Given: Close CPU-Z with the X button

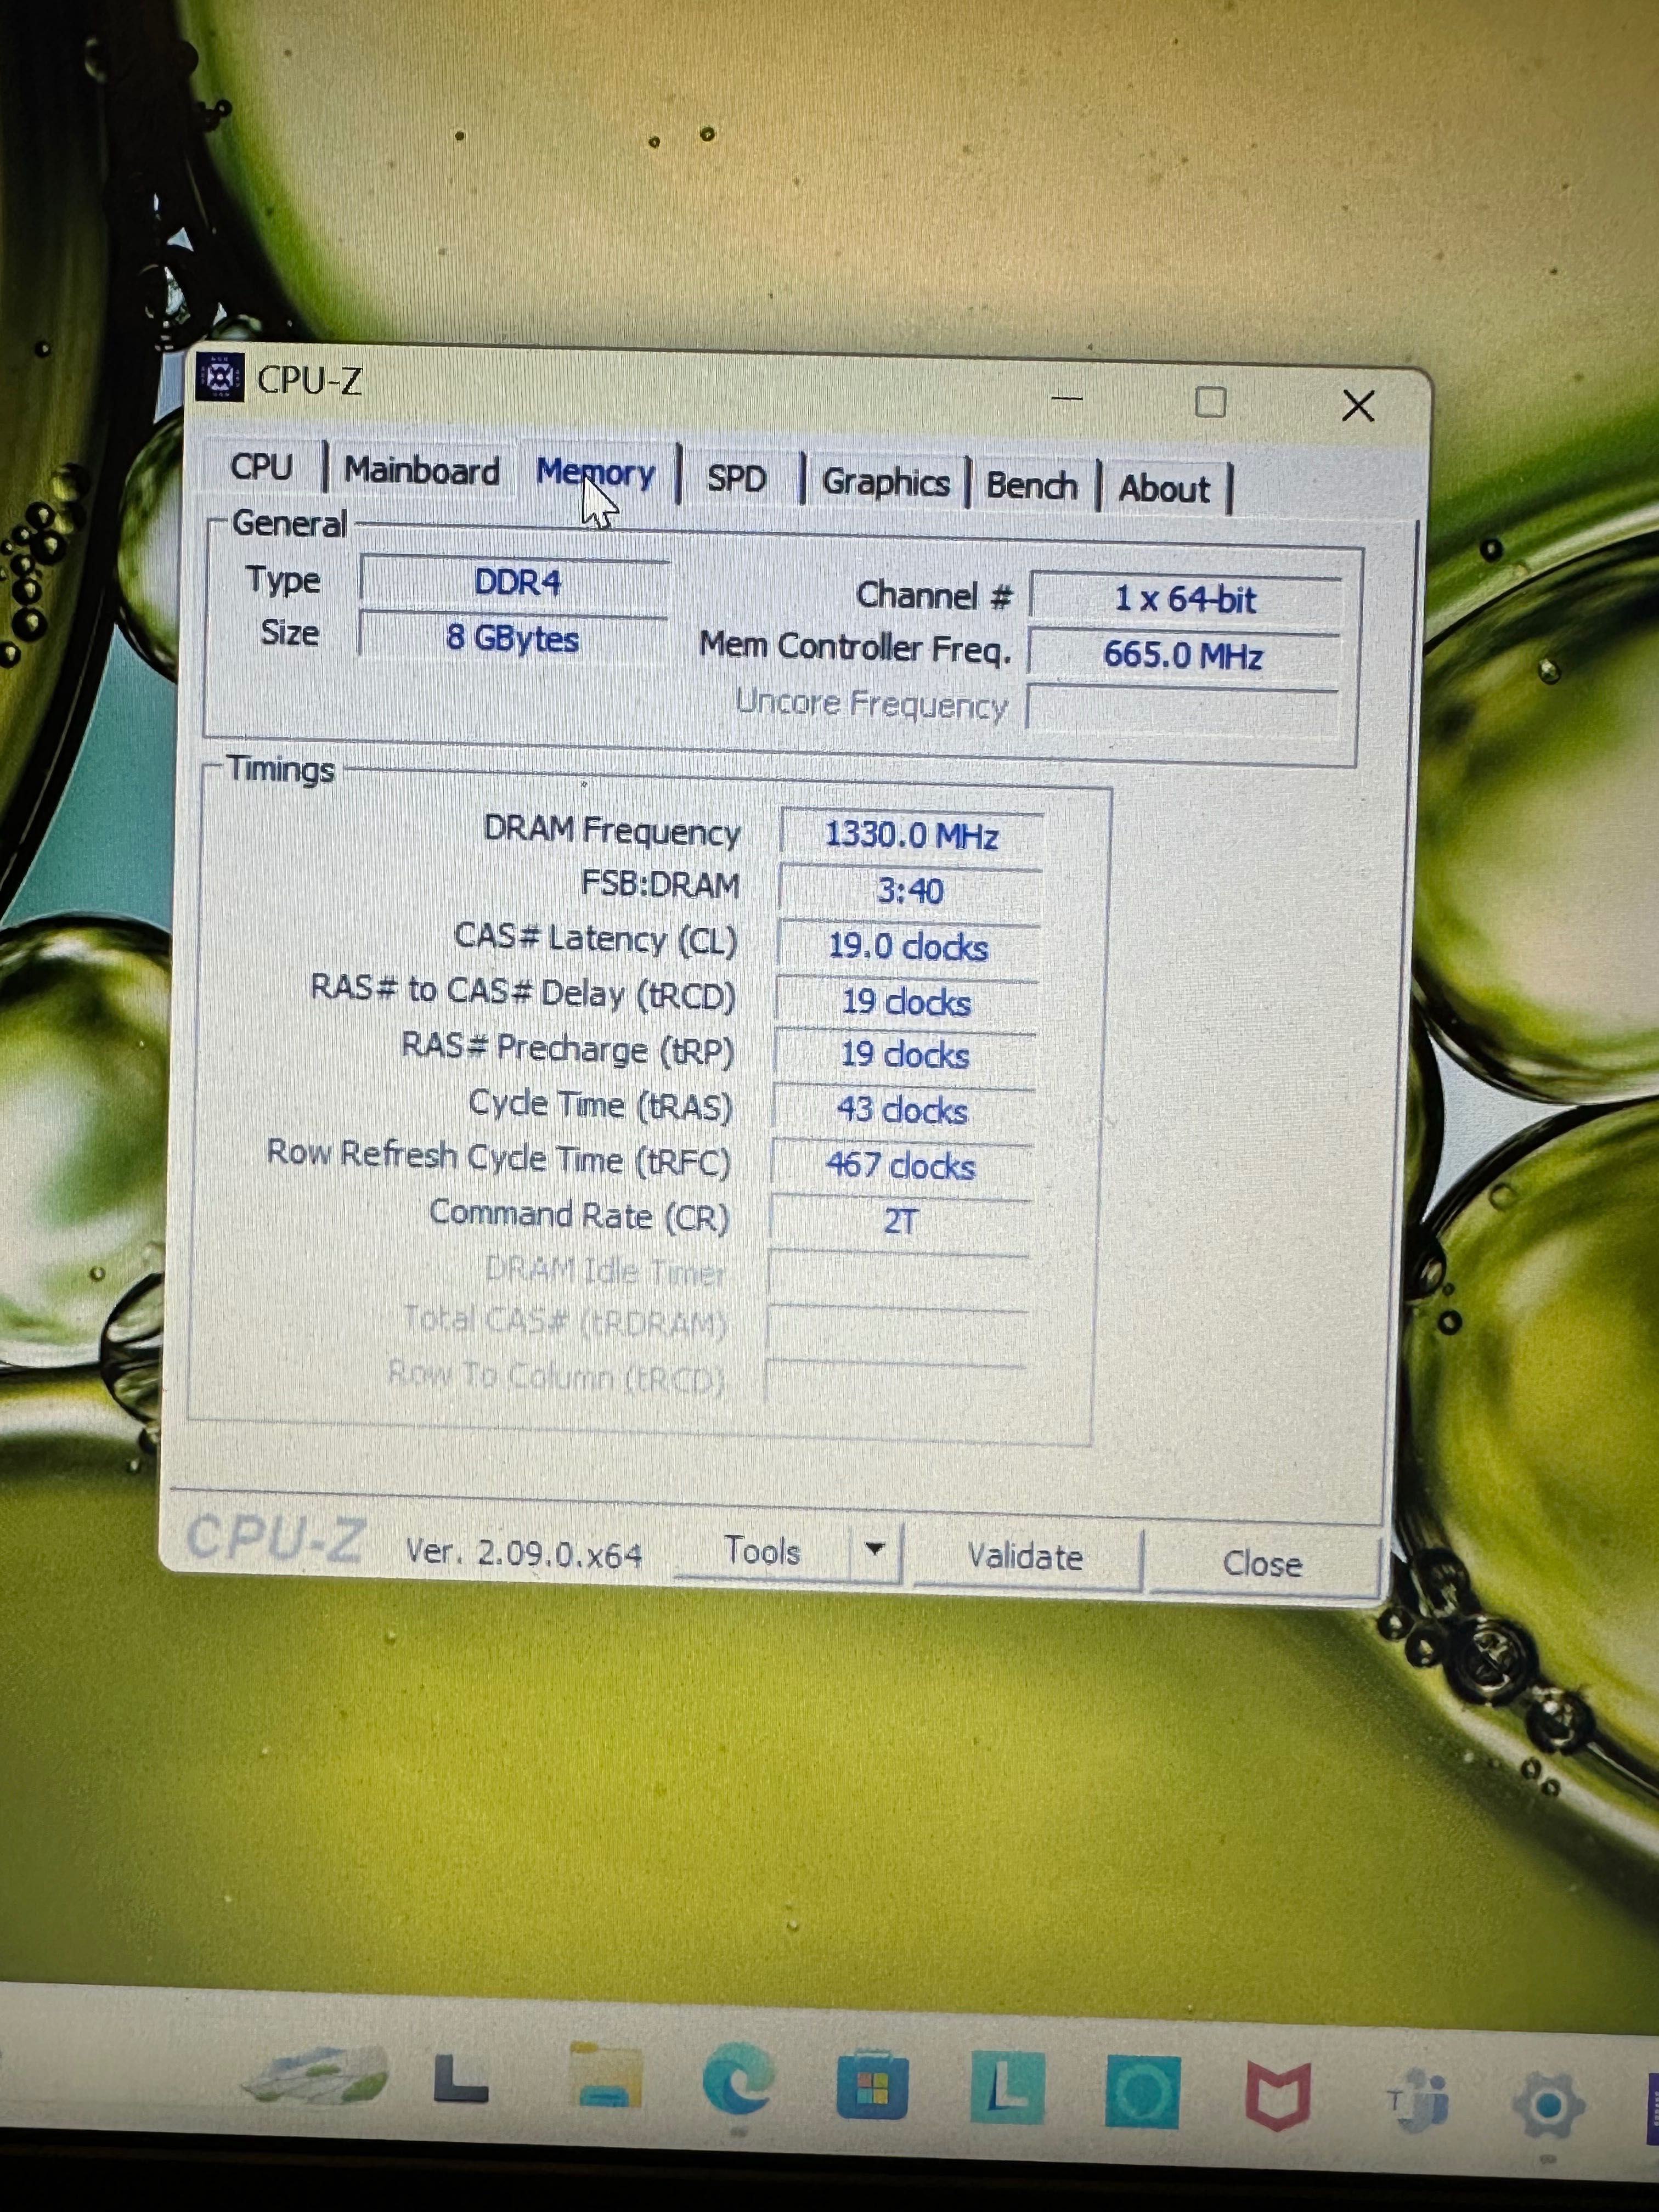Looking at the screenshot, I should [x=1358, y=406].
